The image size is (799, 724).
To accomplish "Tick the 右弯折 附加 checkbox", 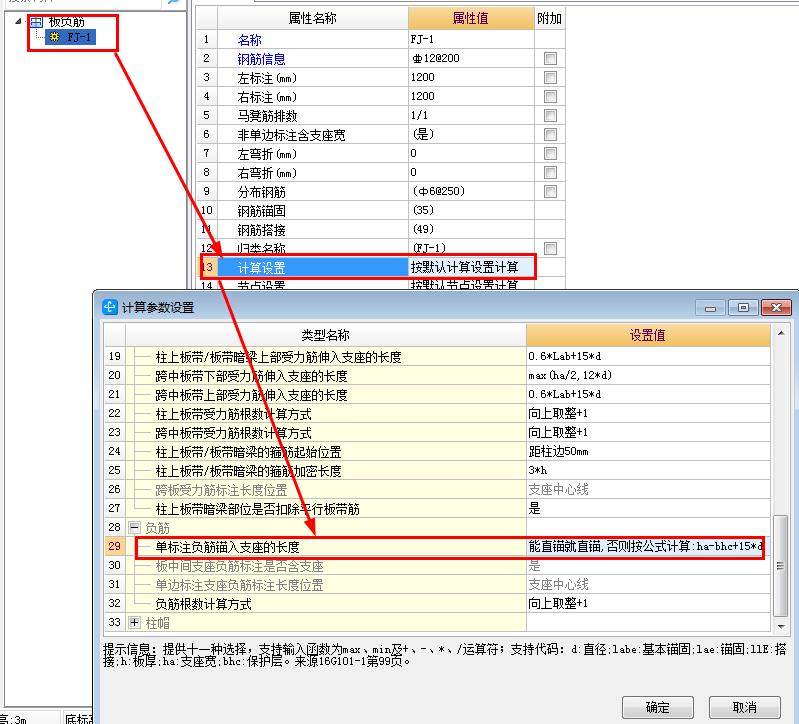I will click(x=550, y=173).
